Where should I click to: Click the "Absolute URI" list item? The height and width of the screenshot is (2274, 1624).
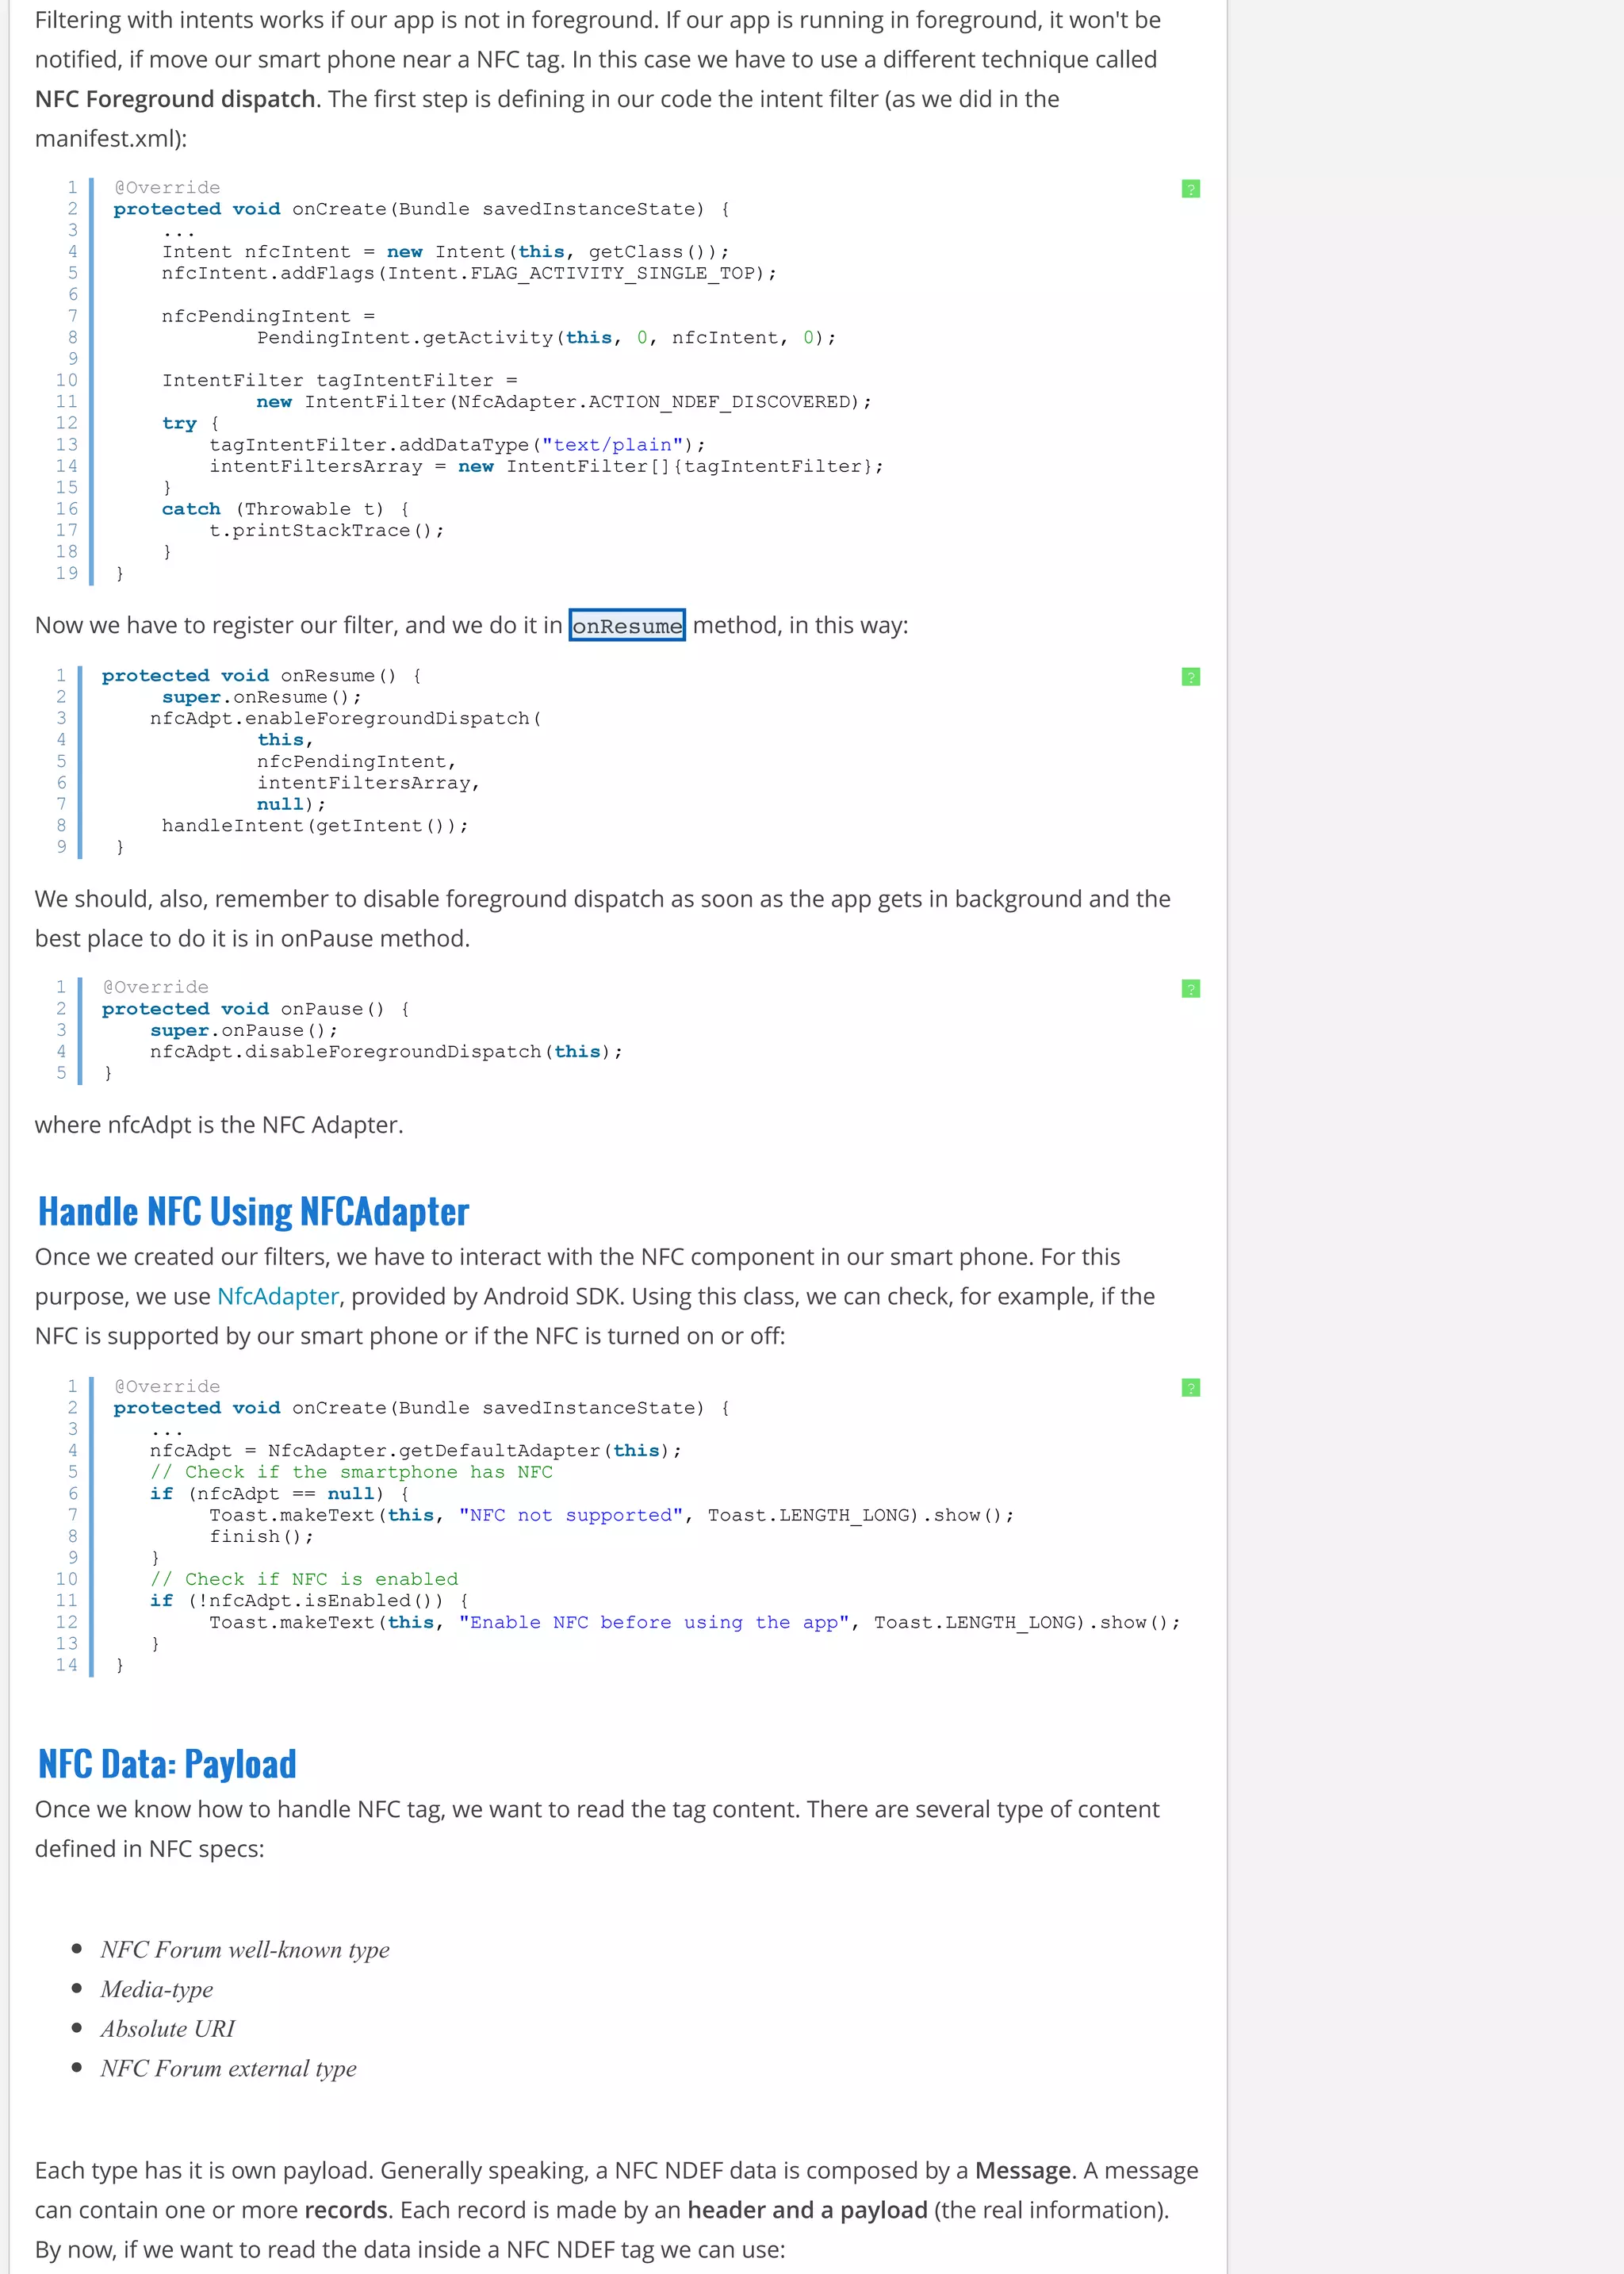[x=168, y=2029]
